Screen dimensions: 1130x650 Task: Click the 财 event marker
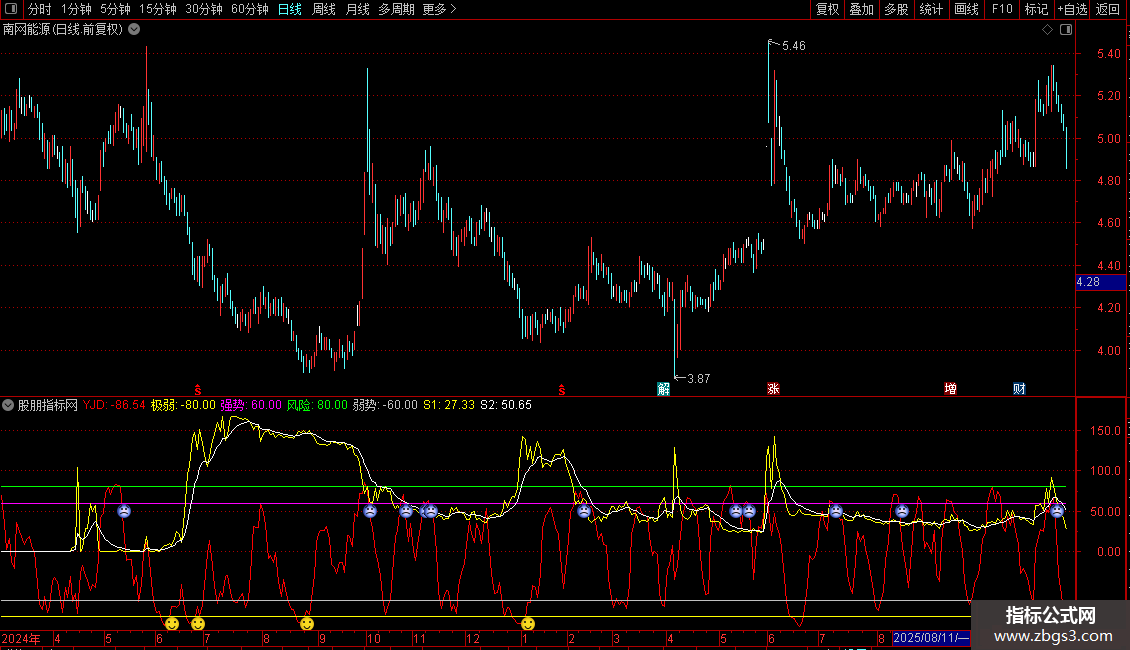click(1019, 389)
